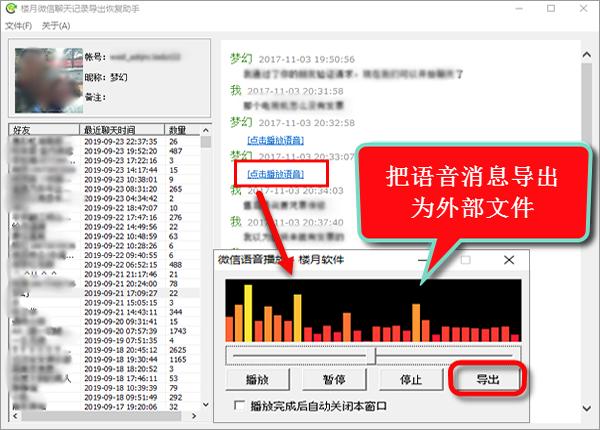This screenshot has width=600, height=430.
Task: Click the 播放 button in voice player
Action: point(257,380)
